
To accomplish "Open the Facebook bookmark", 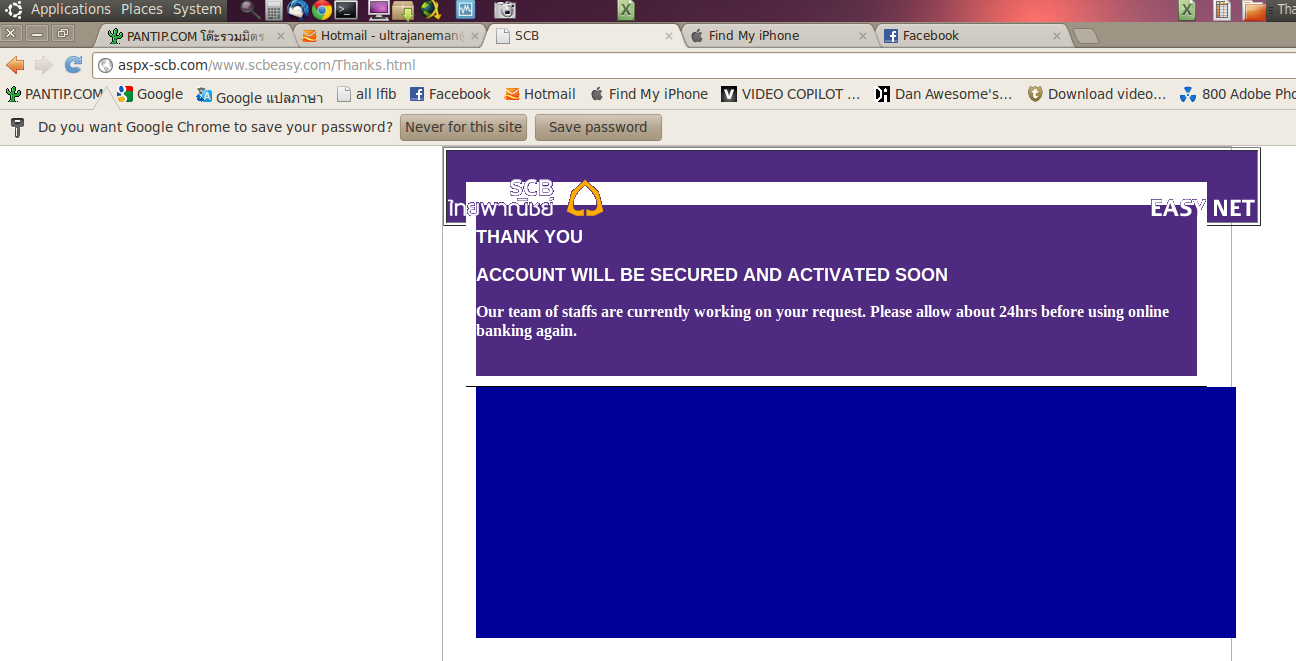I will point(450,94).
